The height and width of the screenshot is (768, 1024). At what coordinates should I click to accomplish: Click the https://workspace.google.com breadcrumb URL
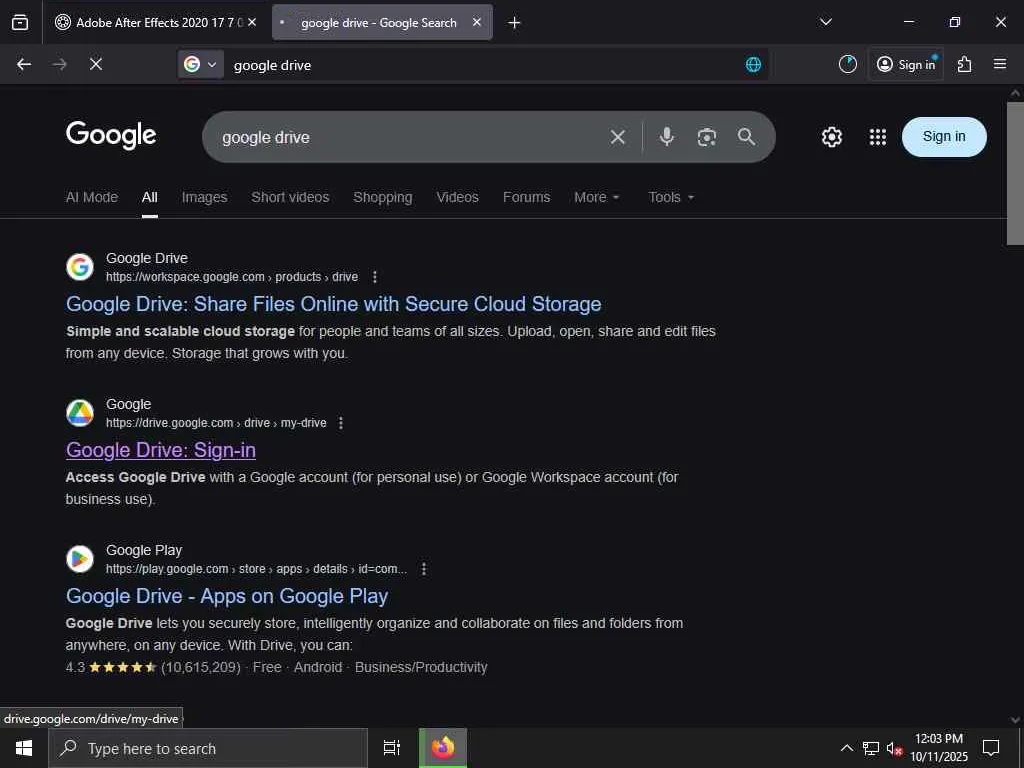click(232, 277)
